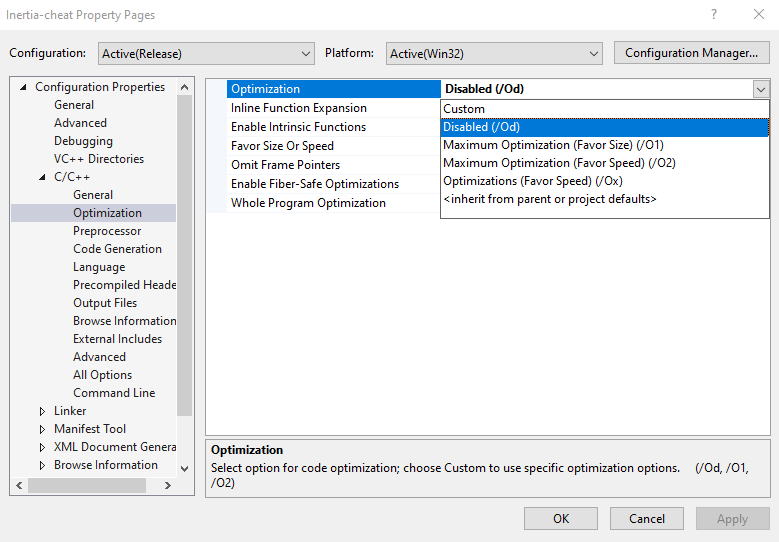Select Custom from the optimization list

click(464, 109)
